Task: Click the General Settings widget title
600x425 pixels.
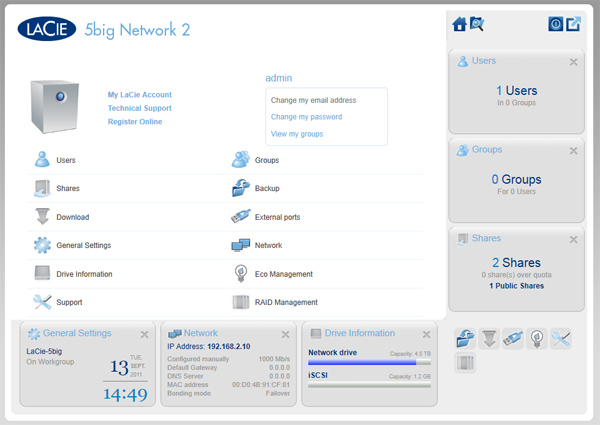Action: [x=77, y=333]
